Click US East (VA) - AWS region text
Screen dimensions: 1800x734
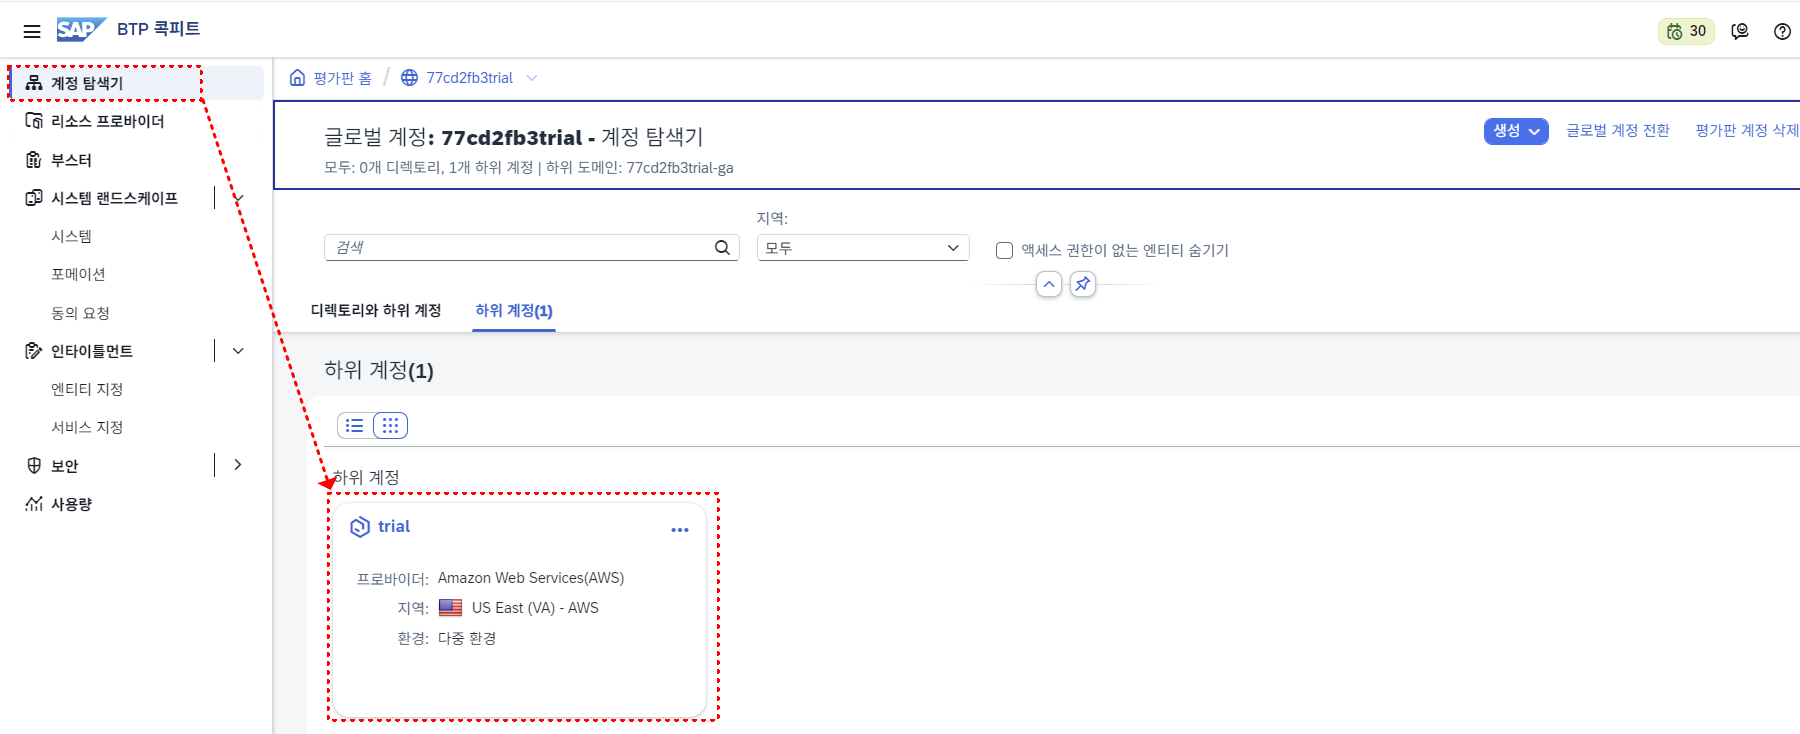pos(535,608)
